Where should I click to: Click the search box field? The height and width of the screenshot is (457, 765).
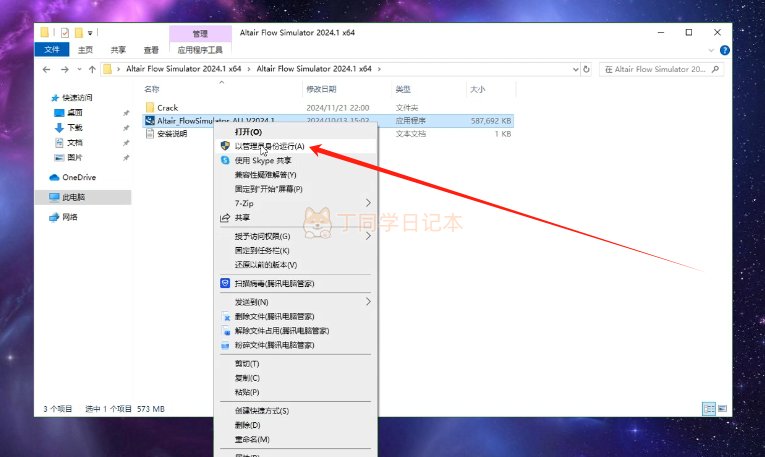point(661,69)
